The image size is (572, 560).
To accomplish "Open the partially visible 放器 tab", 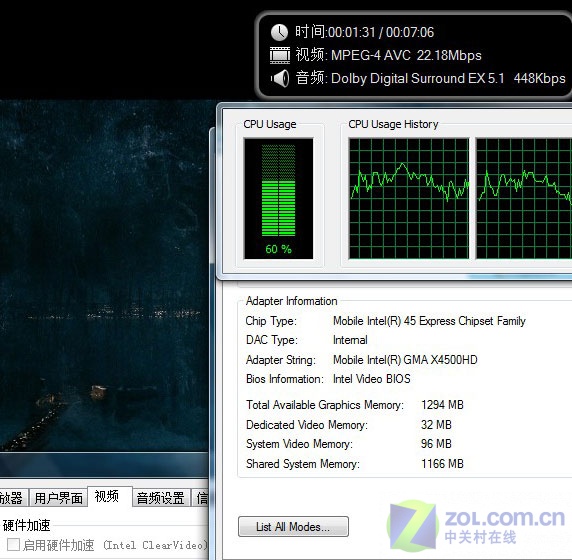I will coord(12,498).
